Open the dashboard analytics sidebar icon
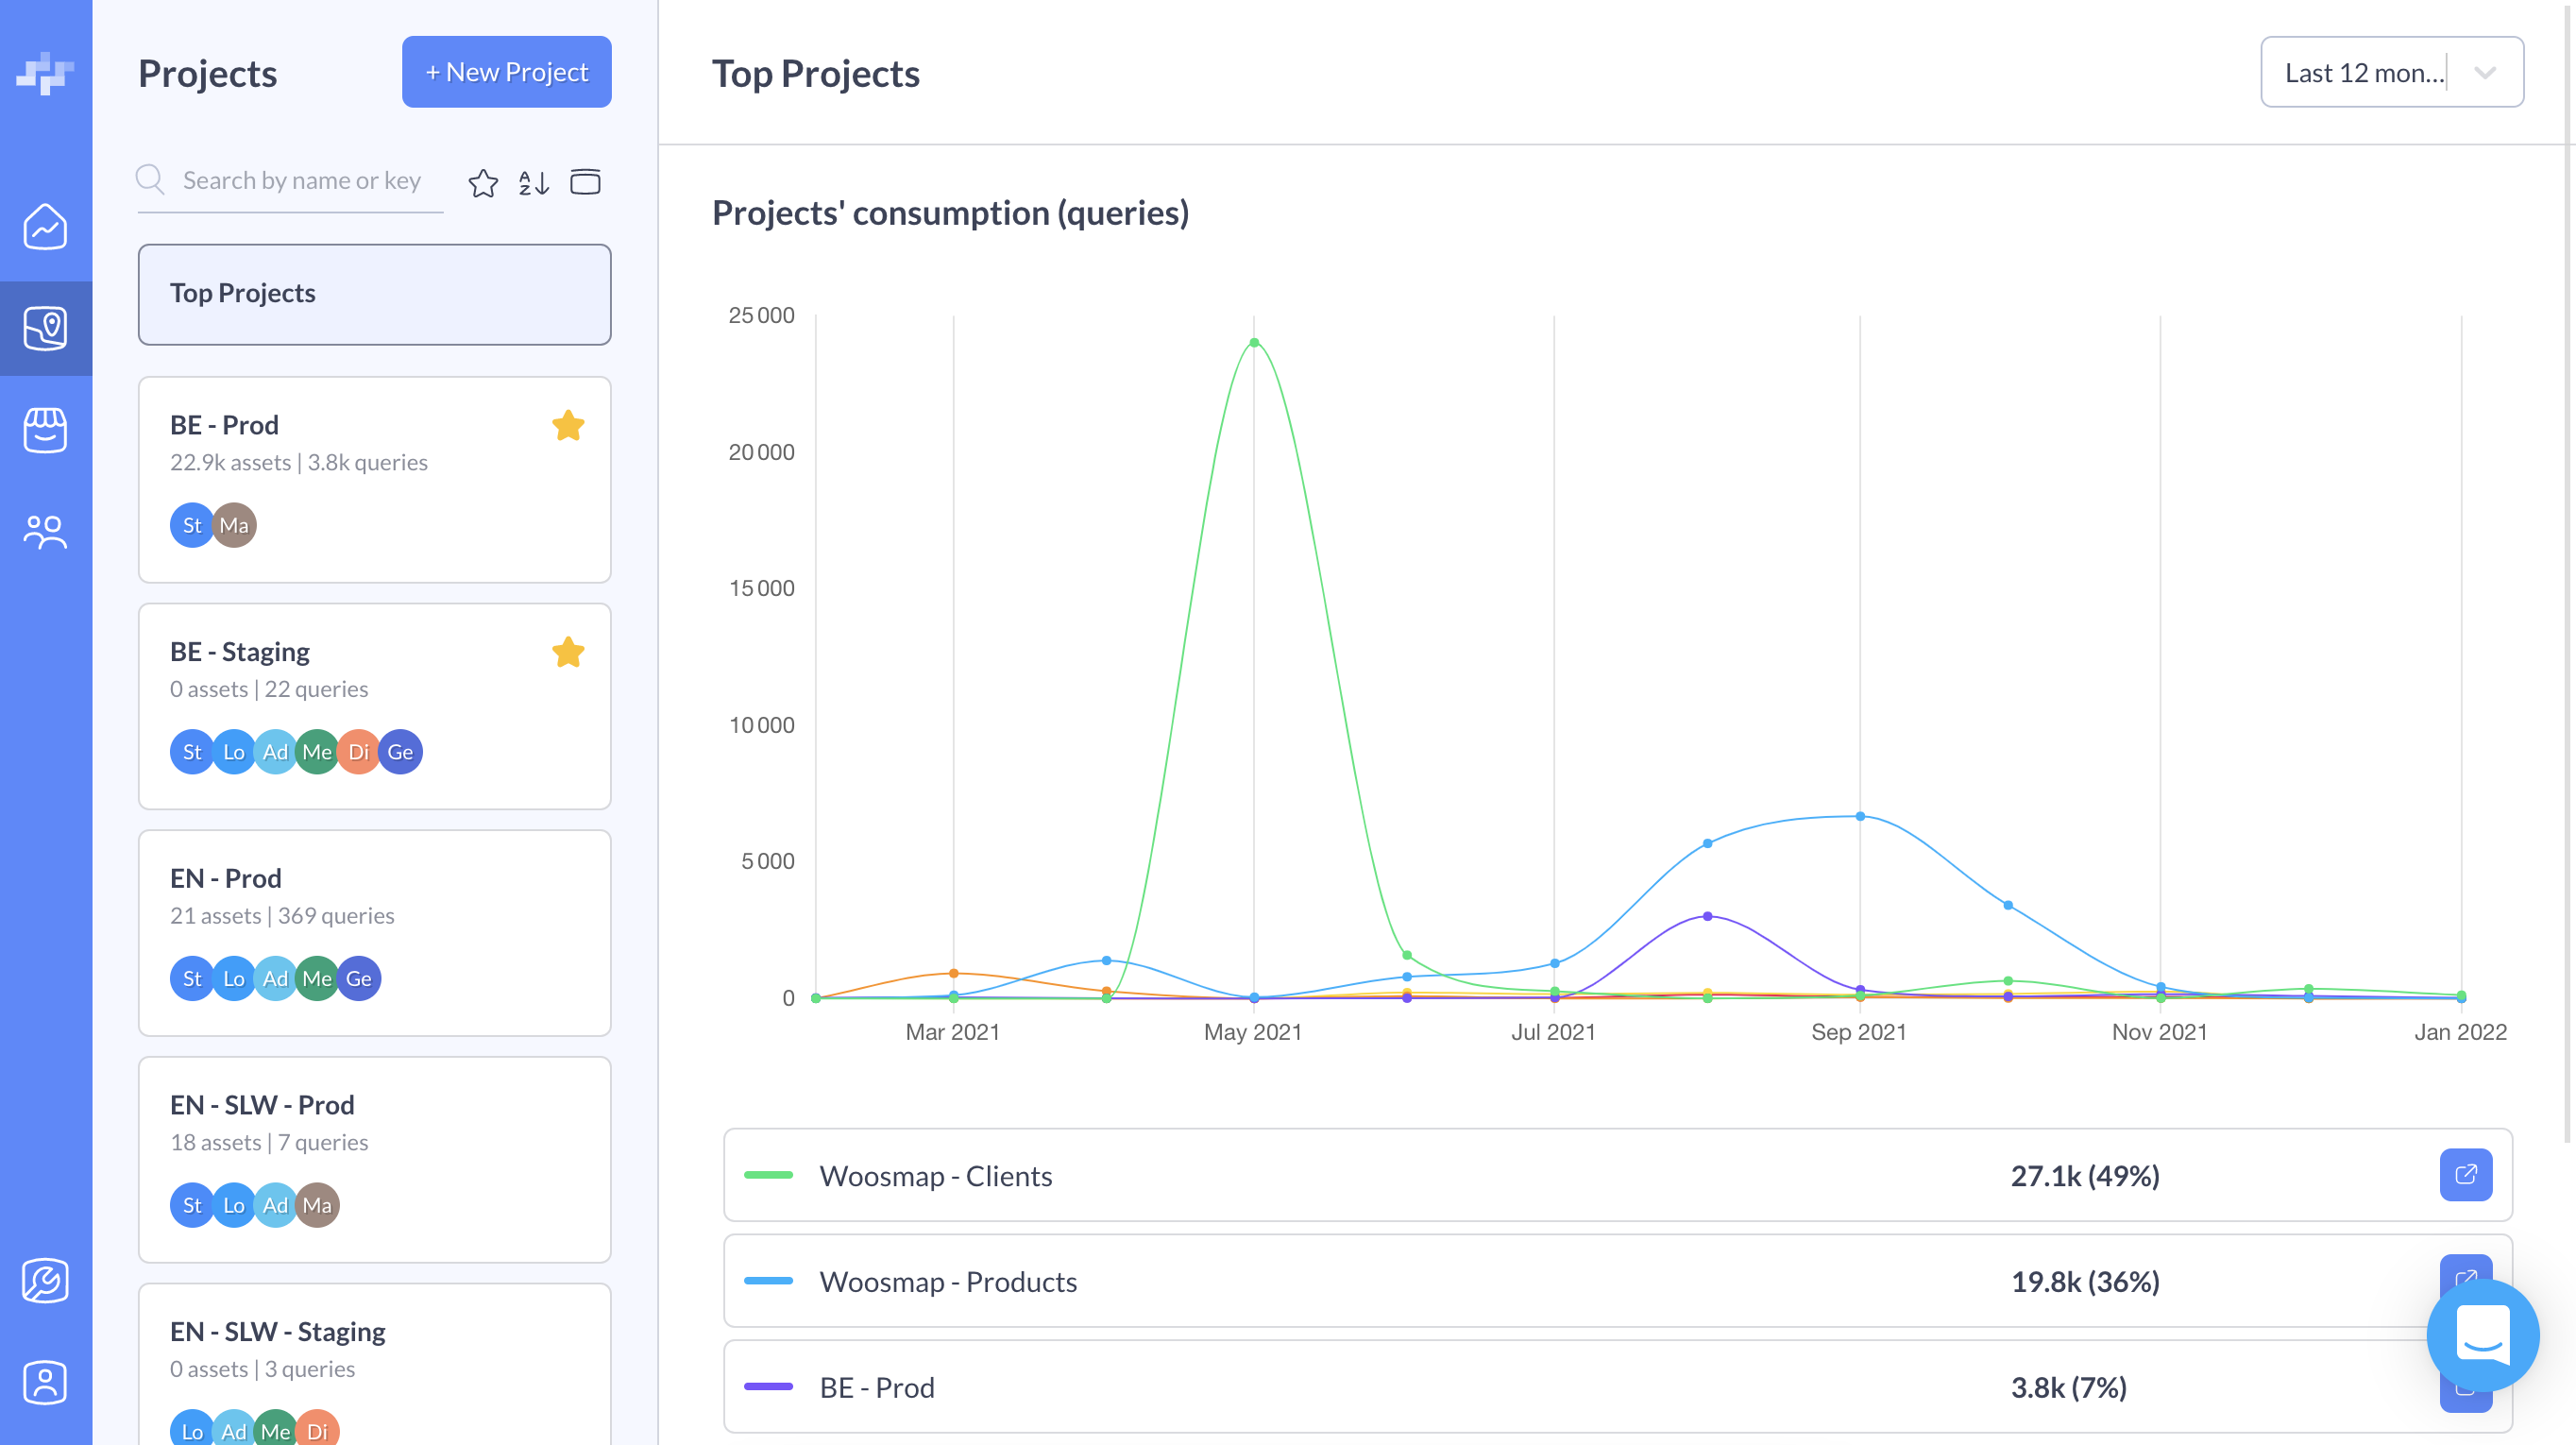The image size is (2576, 1445). pos(45,226)
